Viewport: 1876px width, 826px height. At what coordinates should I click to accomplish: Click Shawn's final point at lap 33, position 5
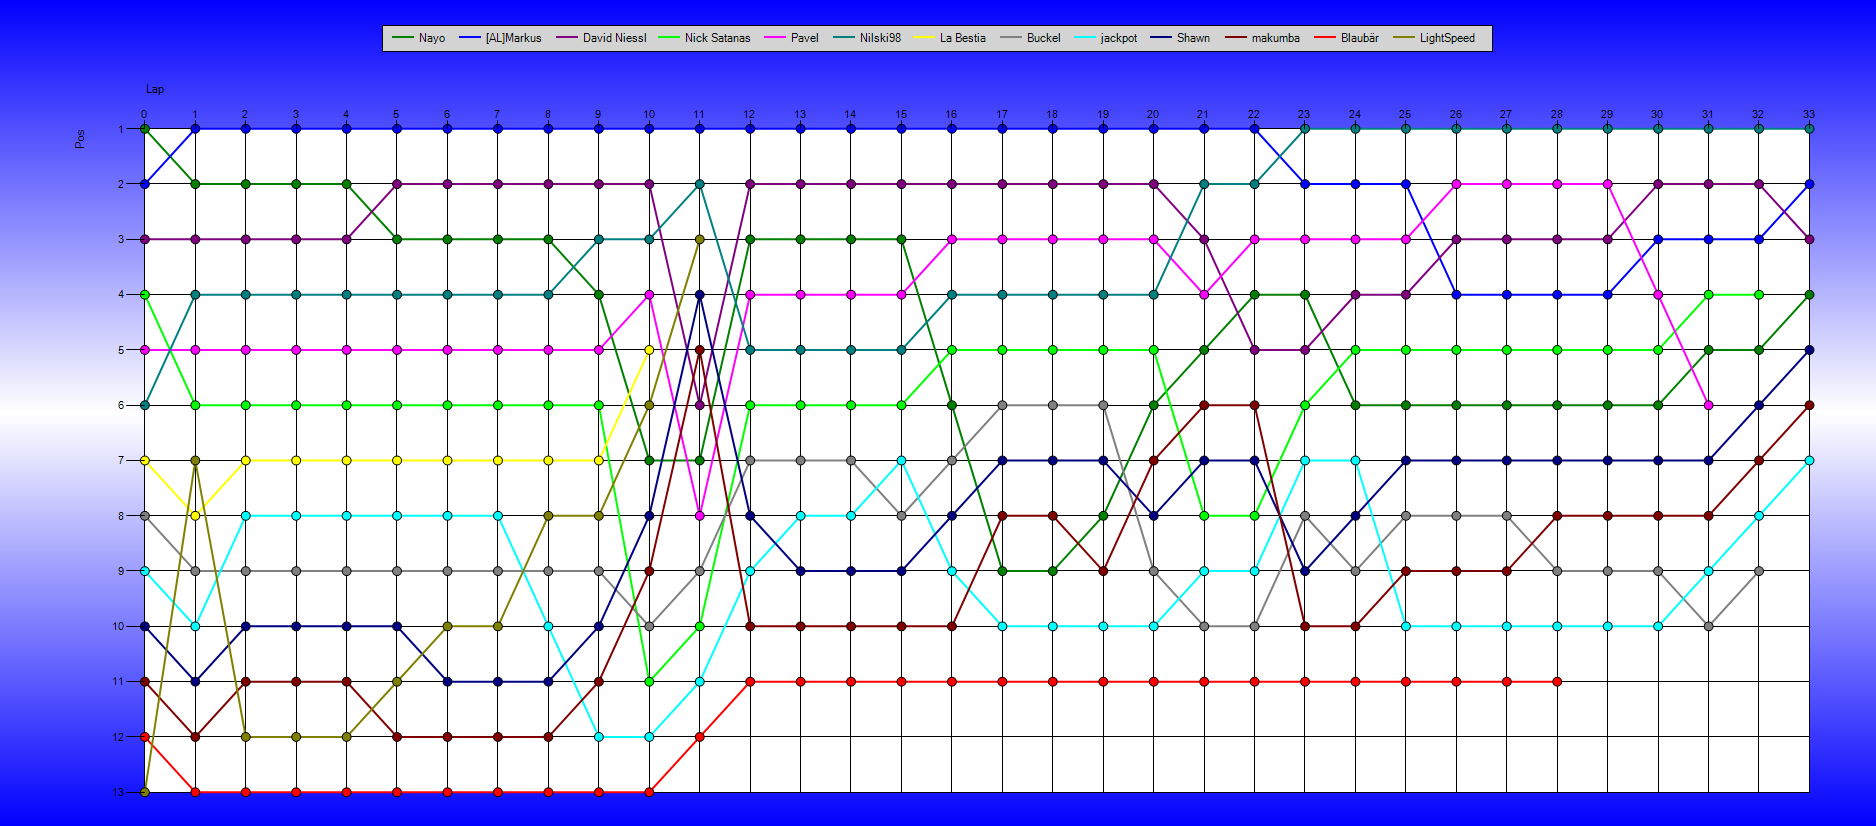1809,350
